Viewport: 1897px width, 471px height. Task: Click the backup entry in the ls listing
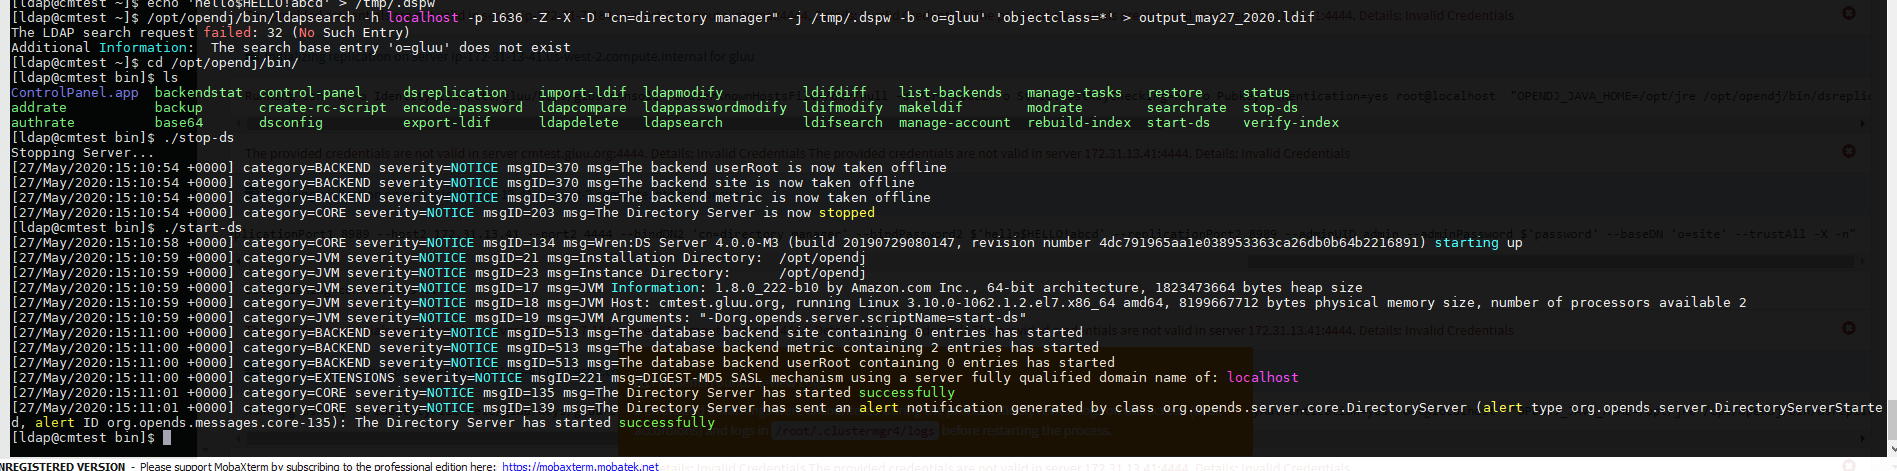click(179, 107)
